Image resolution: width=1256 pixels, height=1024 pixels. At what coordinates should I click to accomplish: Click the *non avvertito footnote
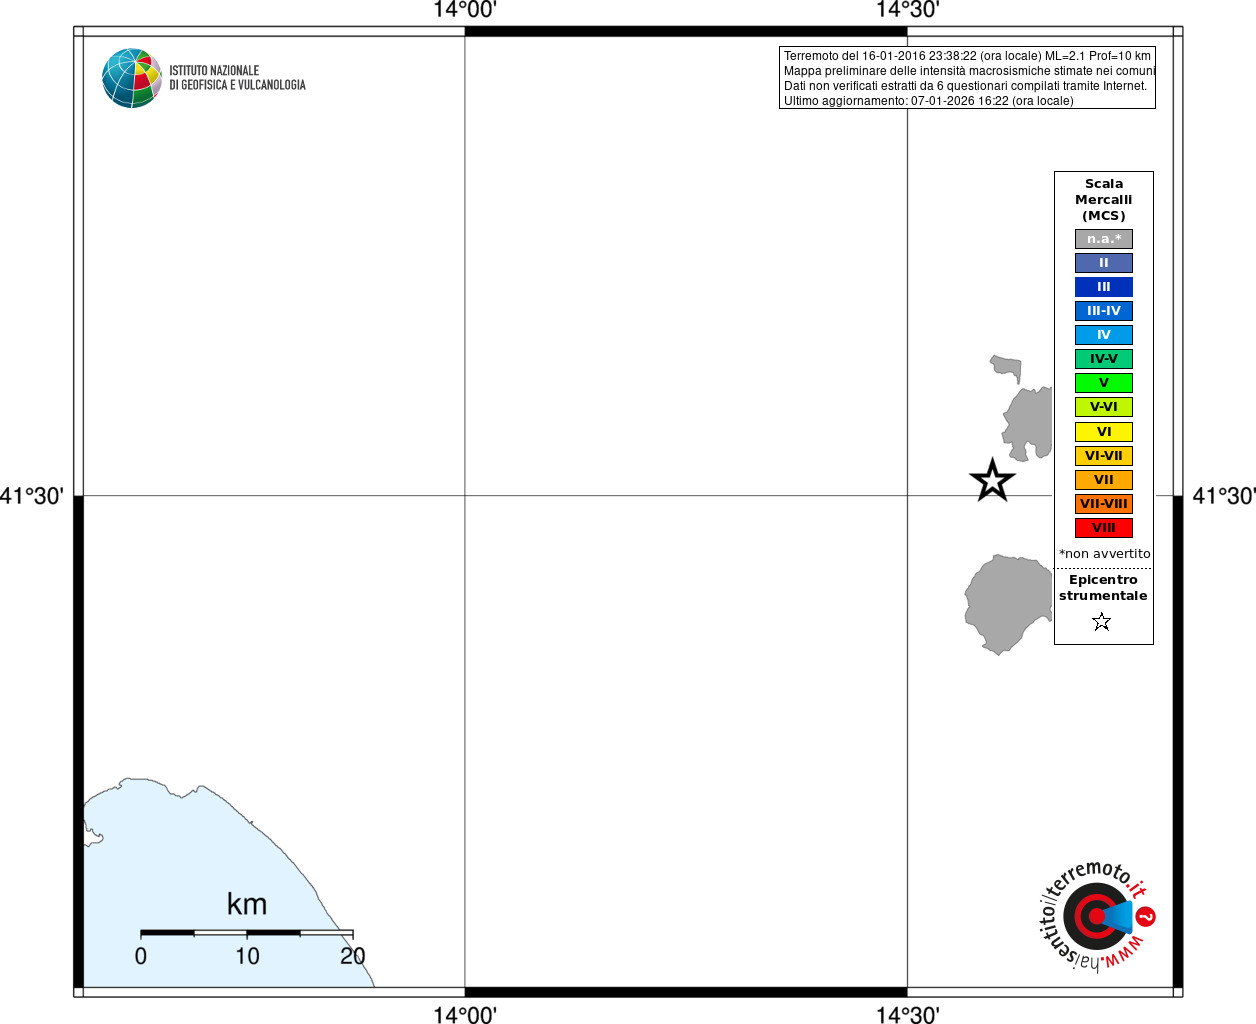1104,554
